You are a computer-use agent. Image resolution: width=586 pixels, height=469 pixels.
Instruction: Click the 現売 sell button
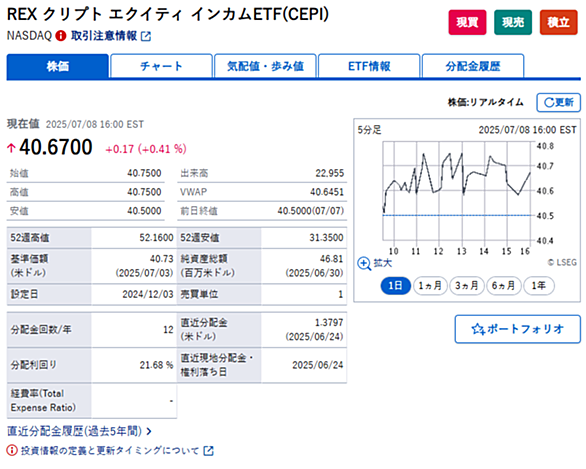513,22
